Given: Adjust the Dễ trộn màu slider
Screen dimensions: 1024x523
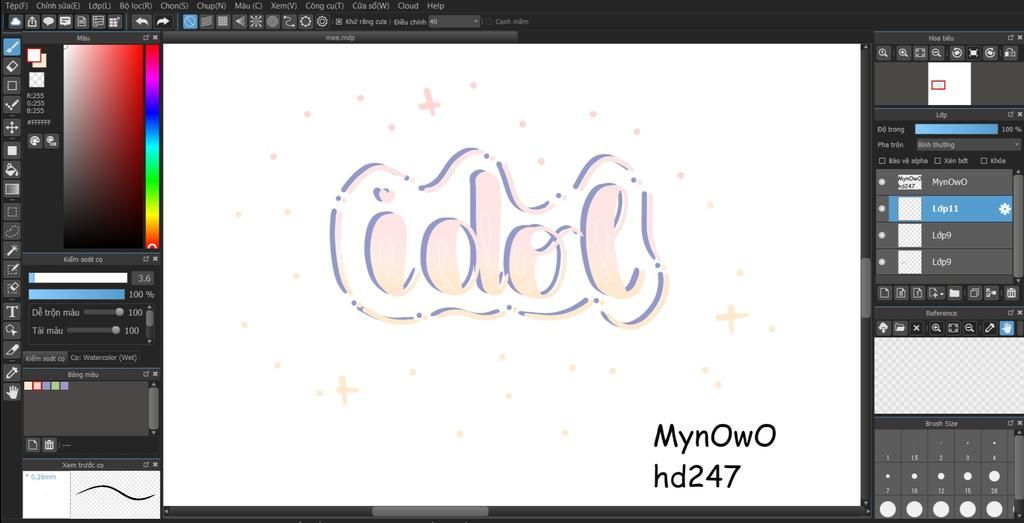Looking at the screenshot, I should [103, 313].
